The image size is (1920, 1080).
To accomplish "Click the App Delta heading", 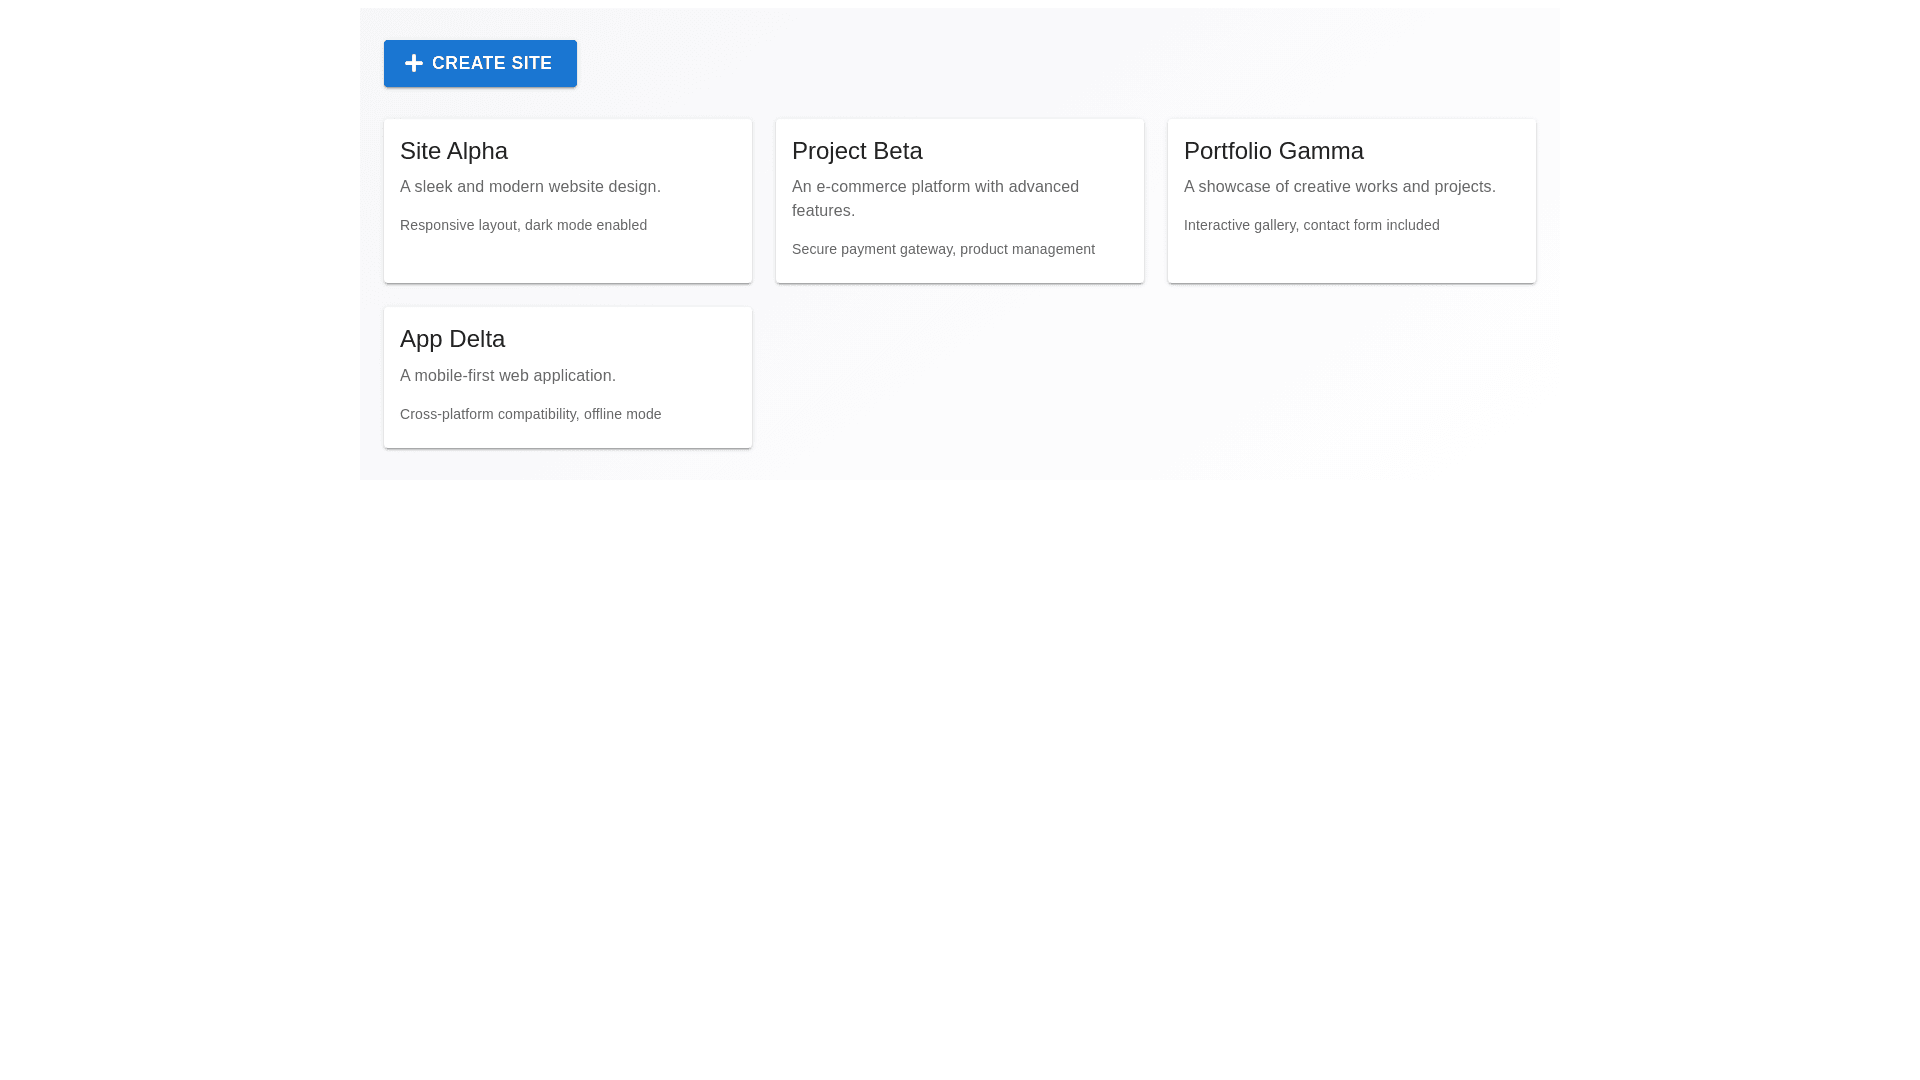I will pyautogui.click(x=452, y=339).
